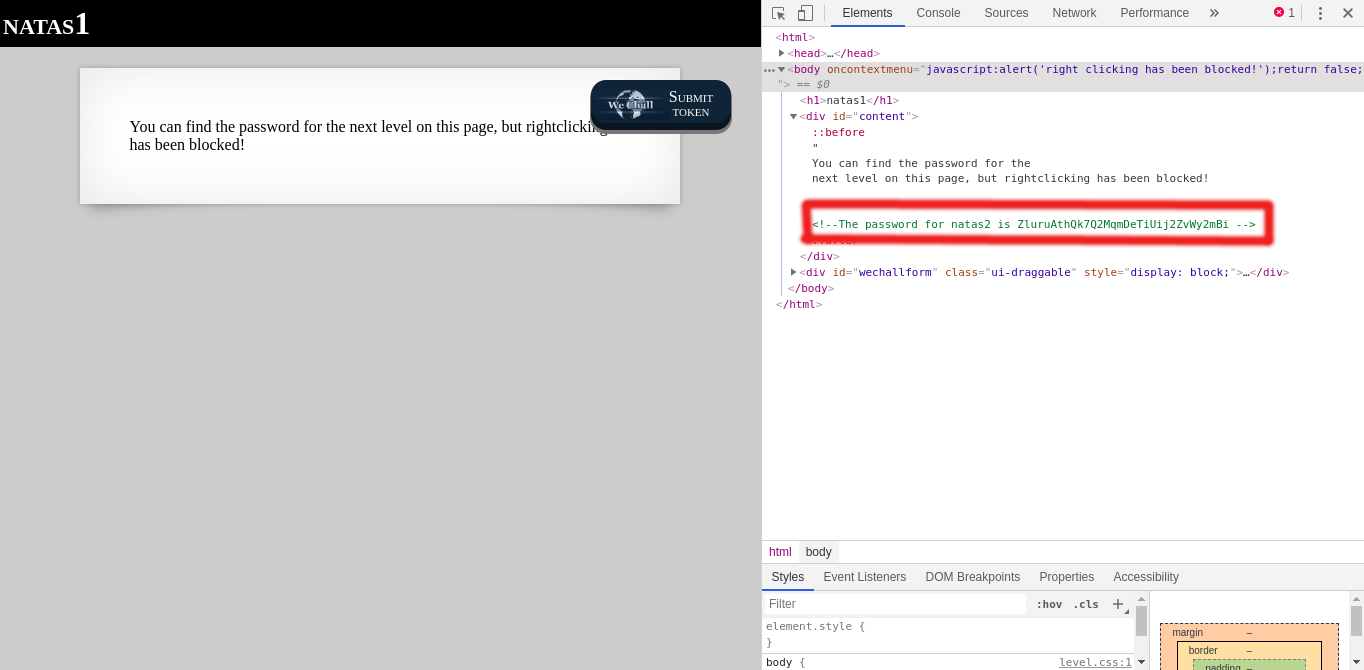Select the Styles pane tab
Viewport: 1364px width, 670px height.
tap(788, 577)
